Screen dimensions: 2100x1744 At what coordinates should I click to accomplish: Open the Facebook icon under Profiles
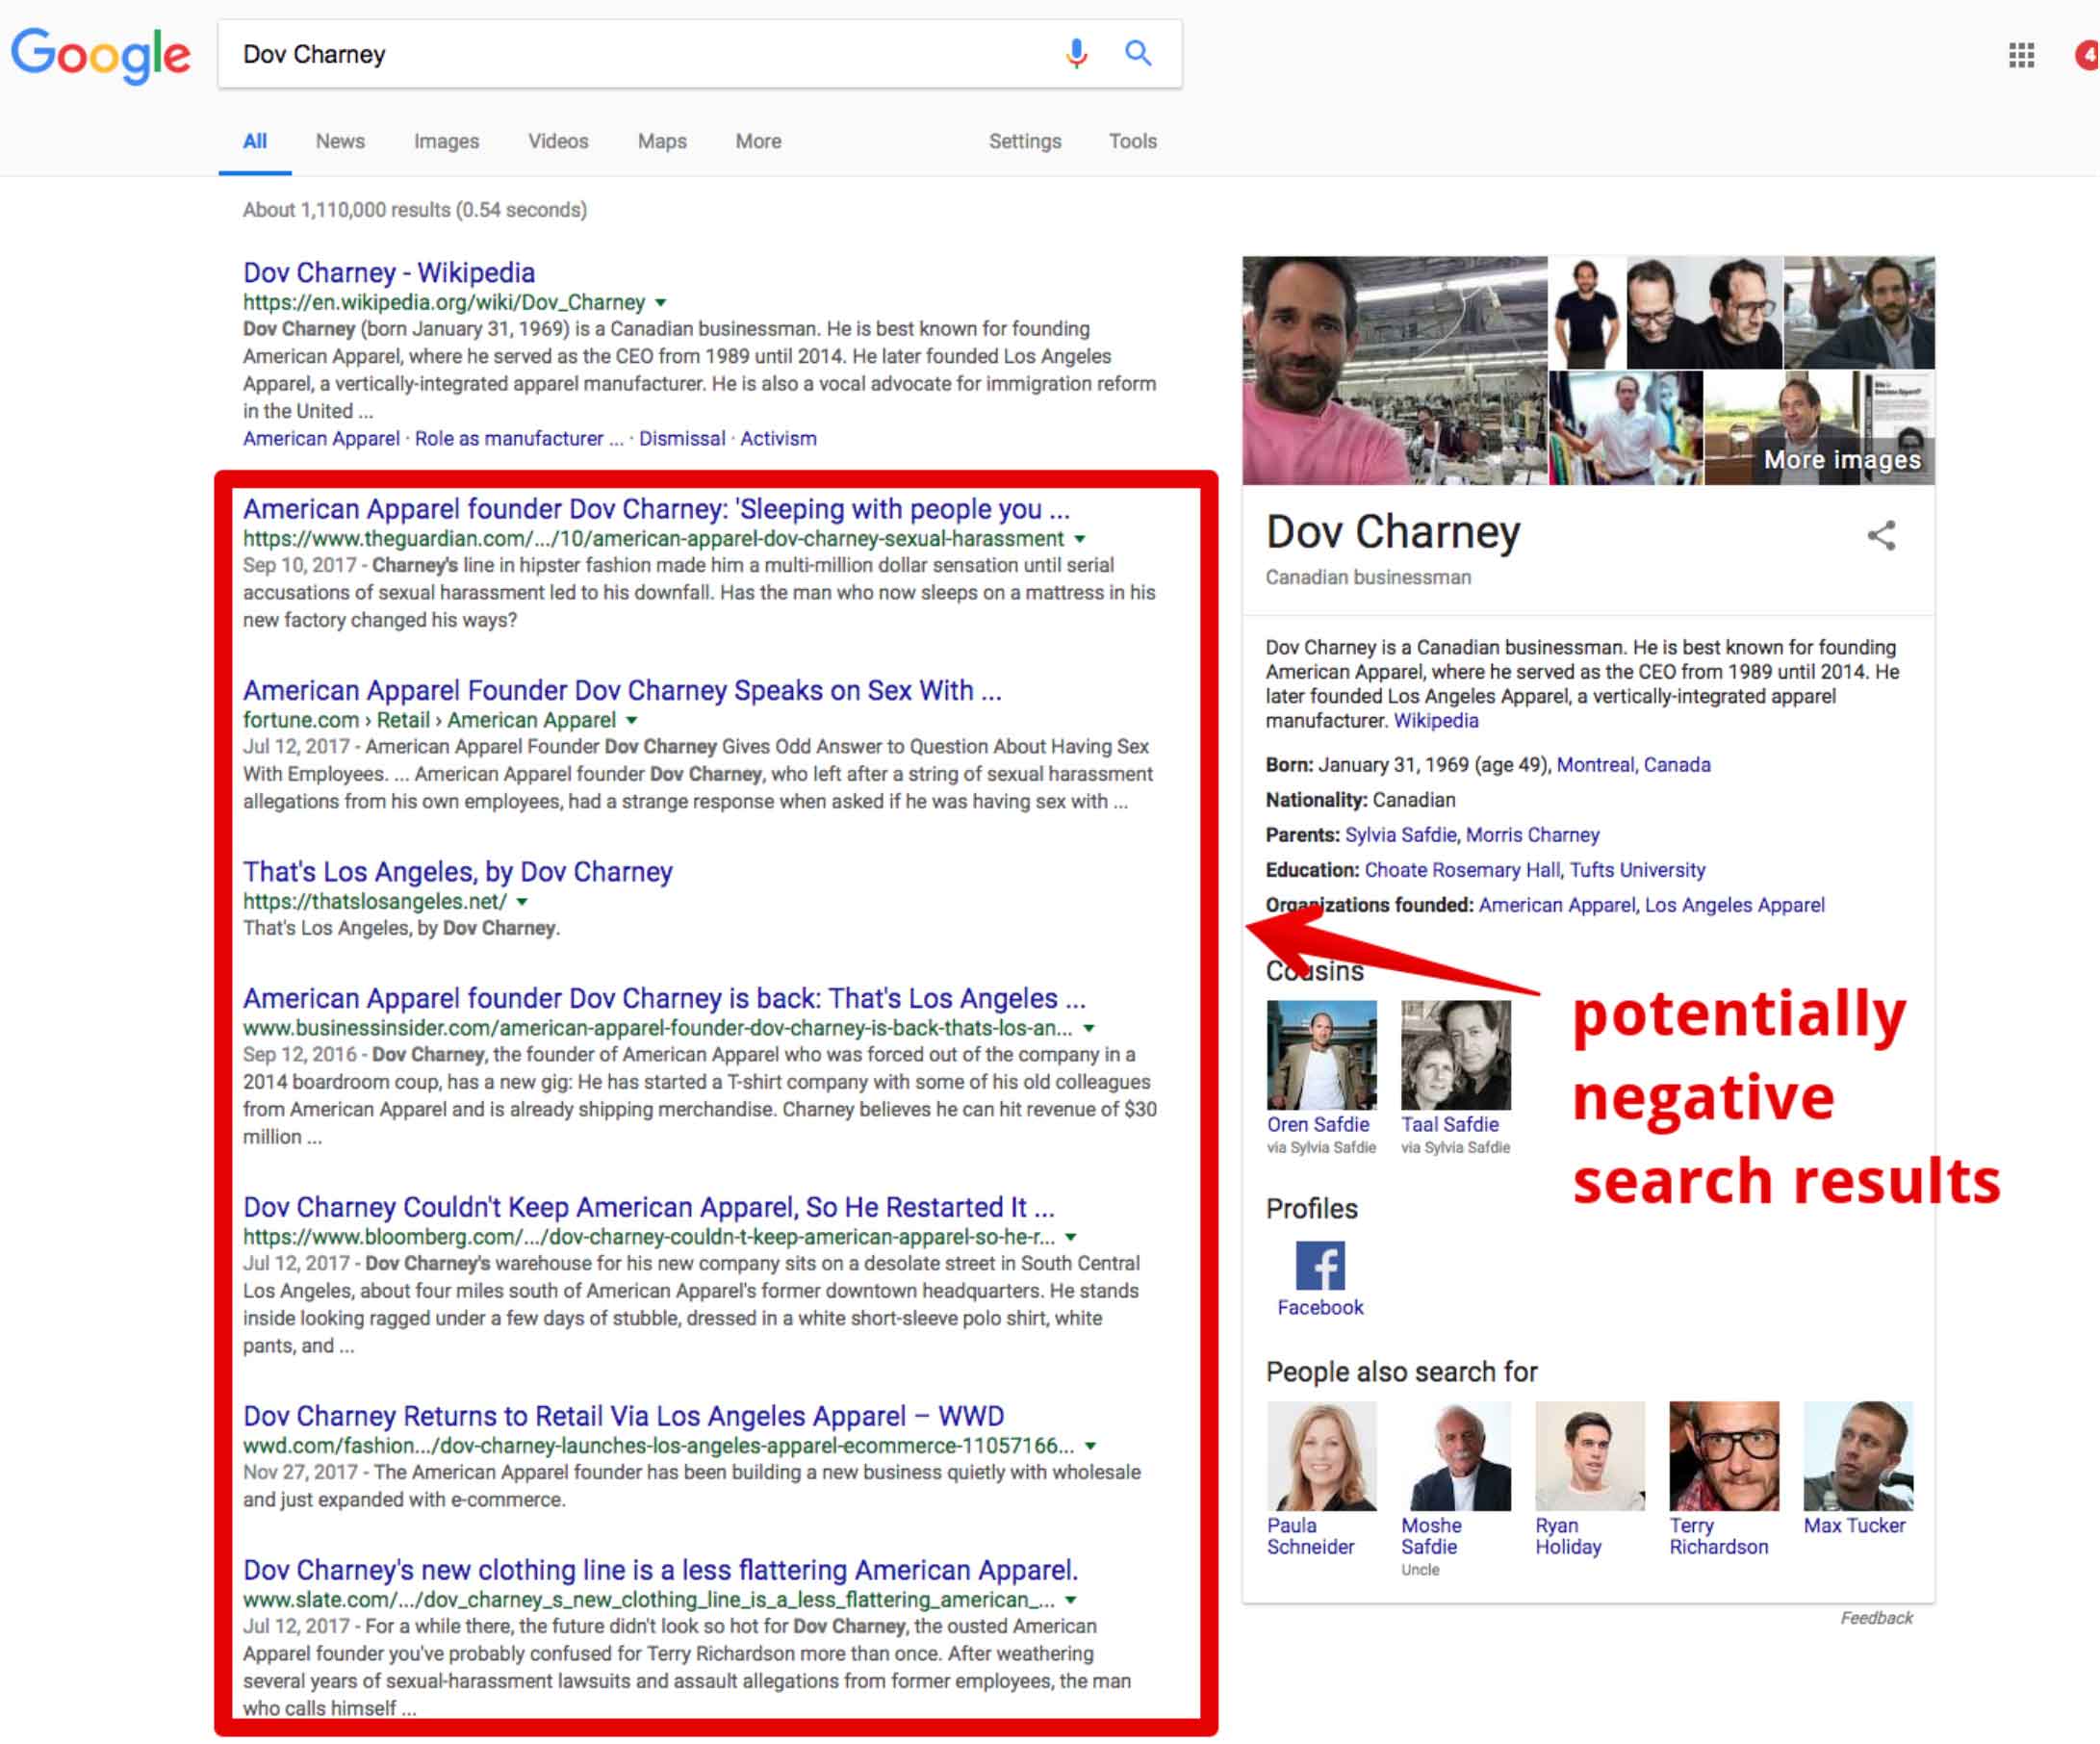[x=1320, y=1265]
